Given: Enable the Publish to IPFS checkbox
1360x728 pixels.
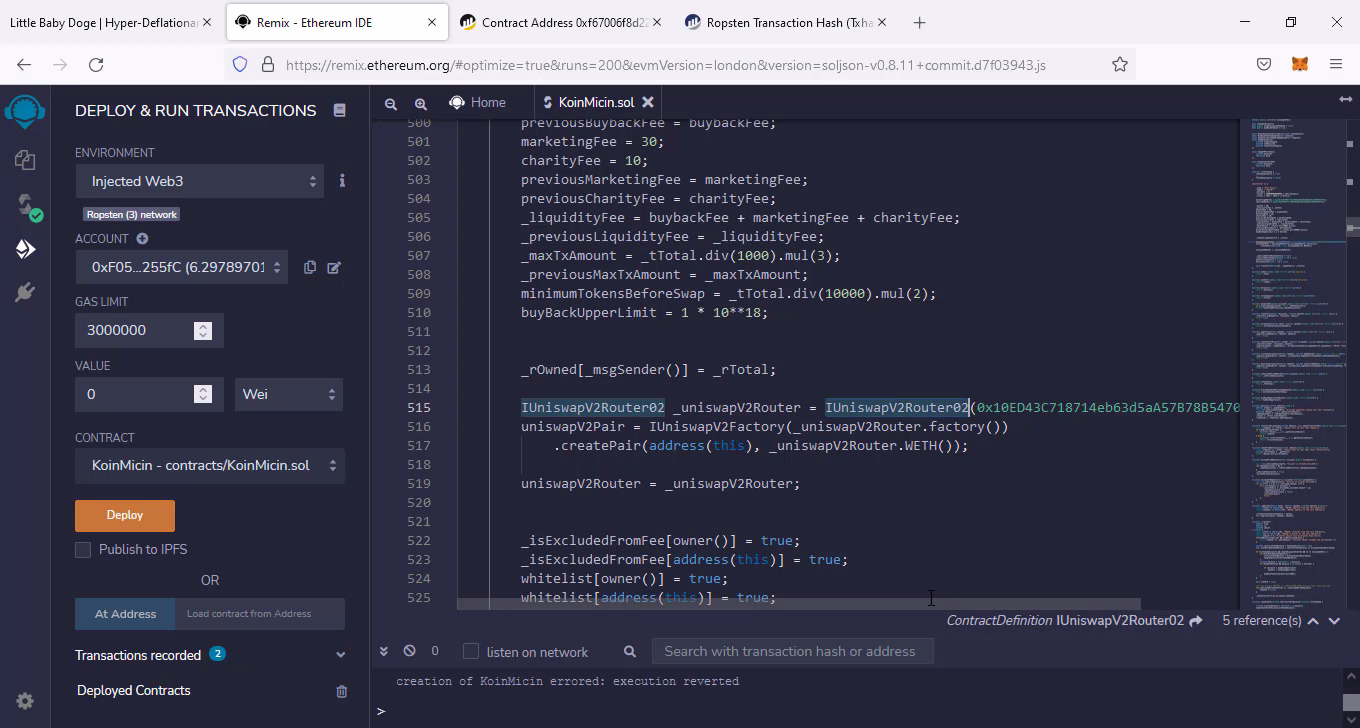Looking at the screenshot, I should point(83,549).
